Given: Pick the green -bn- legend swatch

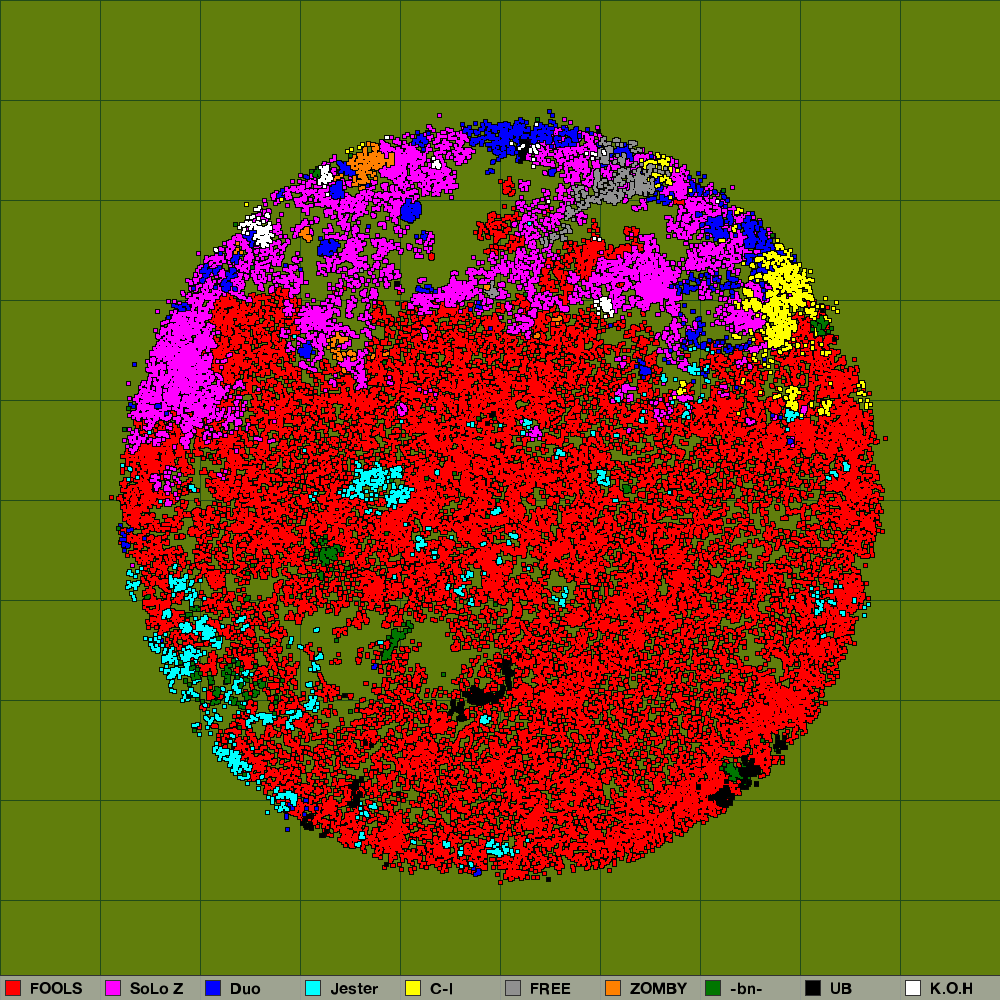Looking at the screenshot, I should tap(713, 988).
